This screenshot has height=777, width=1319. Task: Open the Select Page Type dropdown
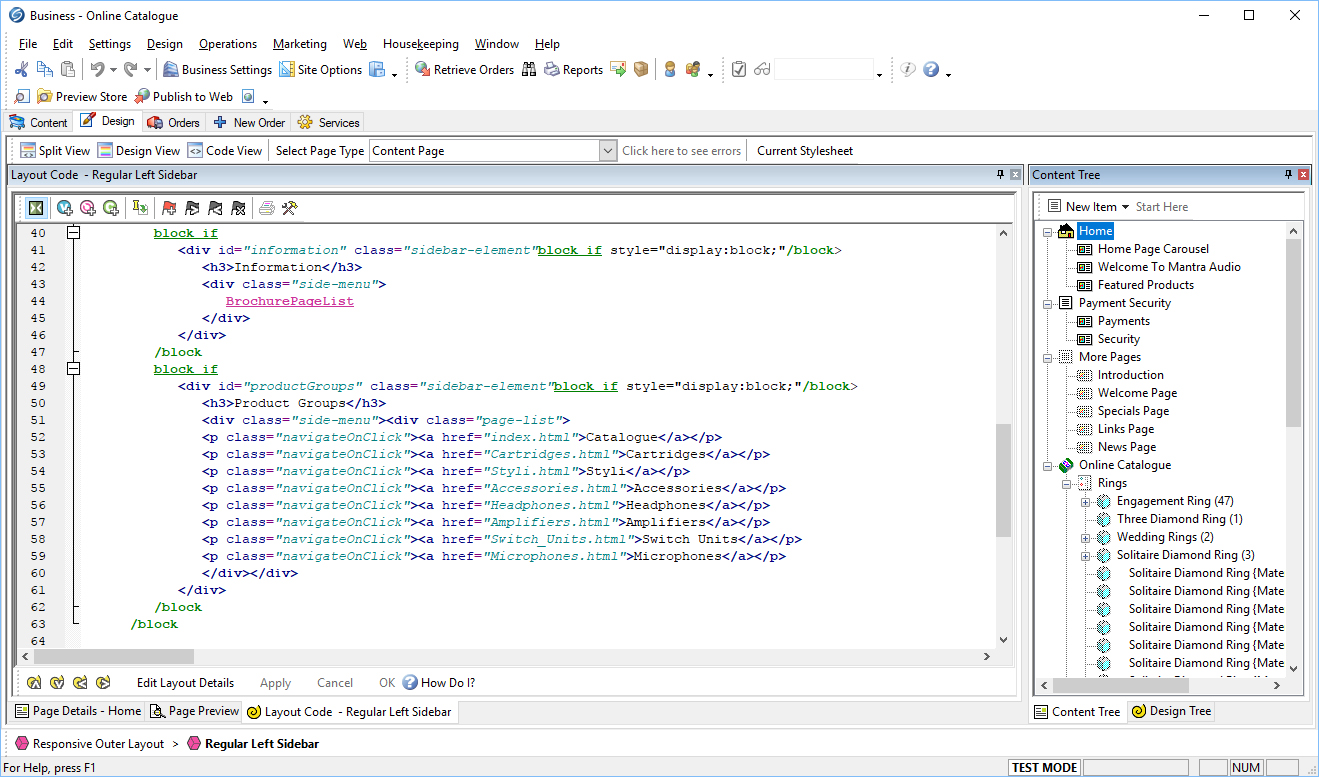tap(607, 151)
